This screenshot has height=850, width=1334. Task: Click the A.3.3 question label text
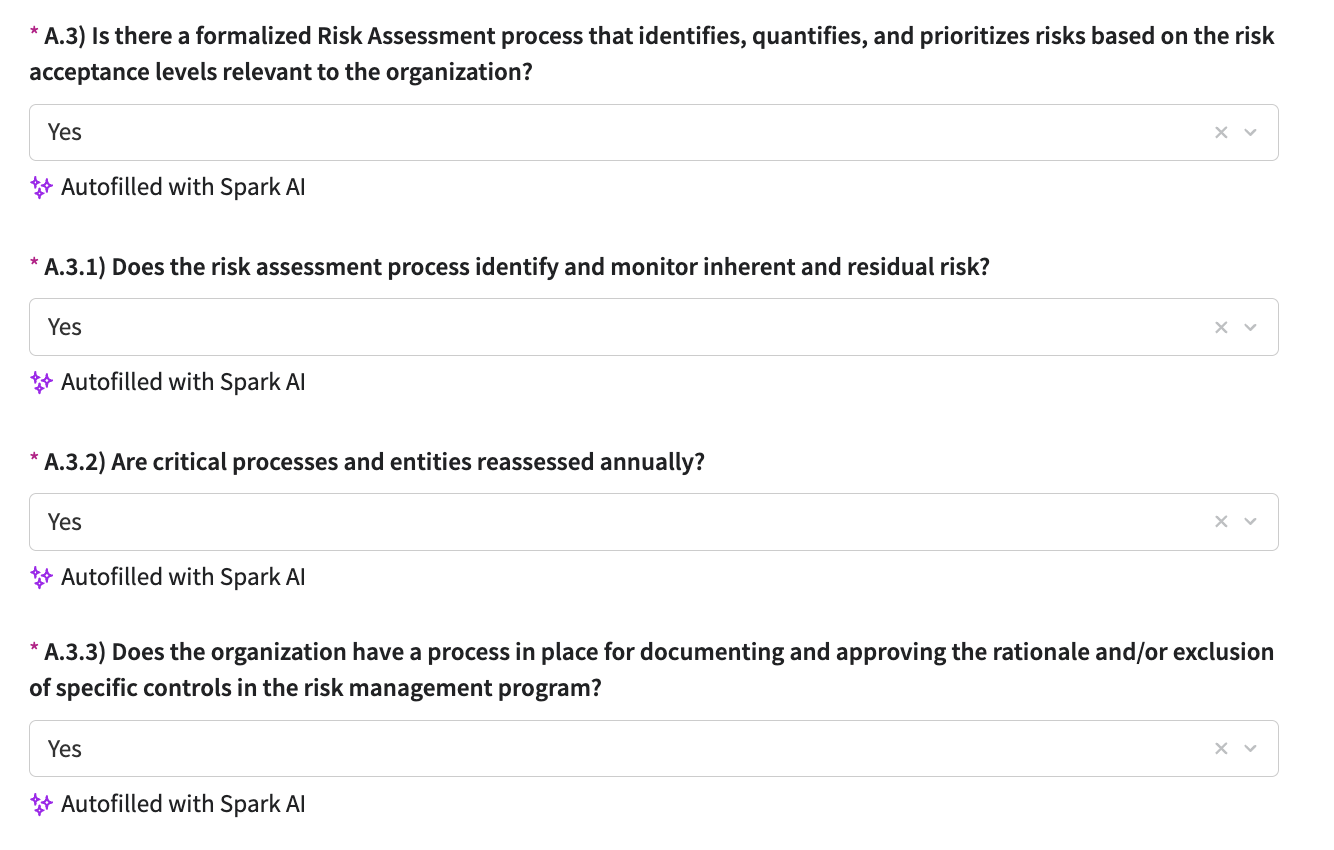click(x=650, y=653)
